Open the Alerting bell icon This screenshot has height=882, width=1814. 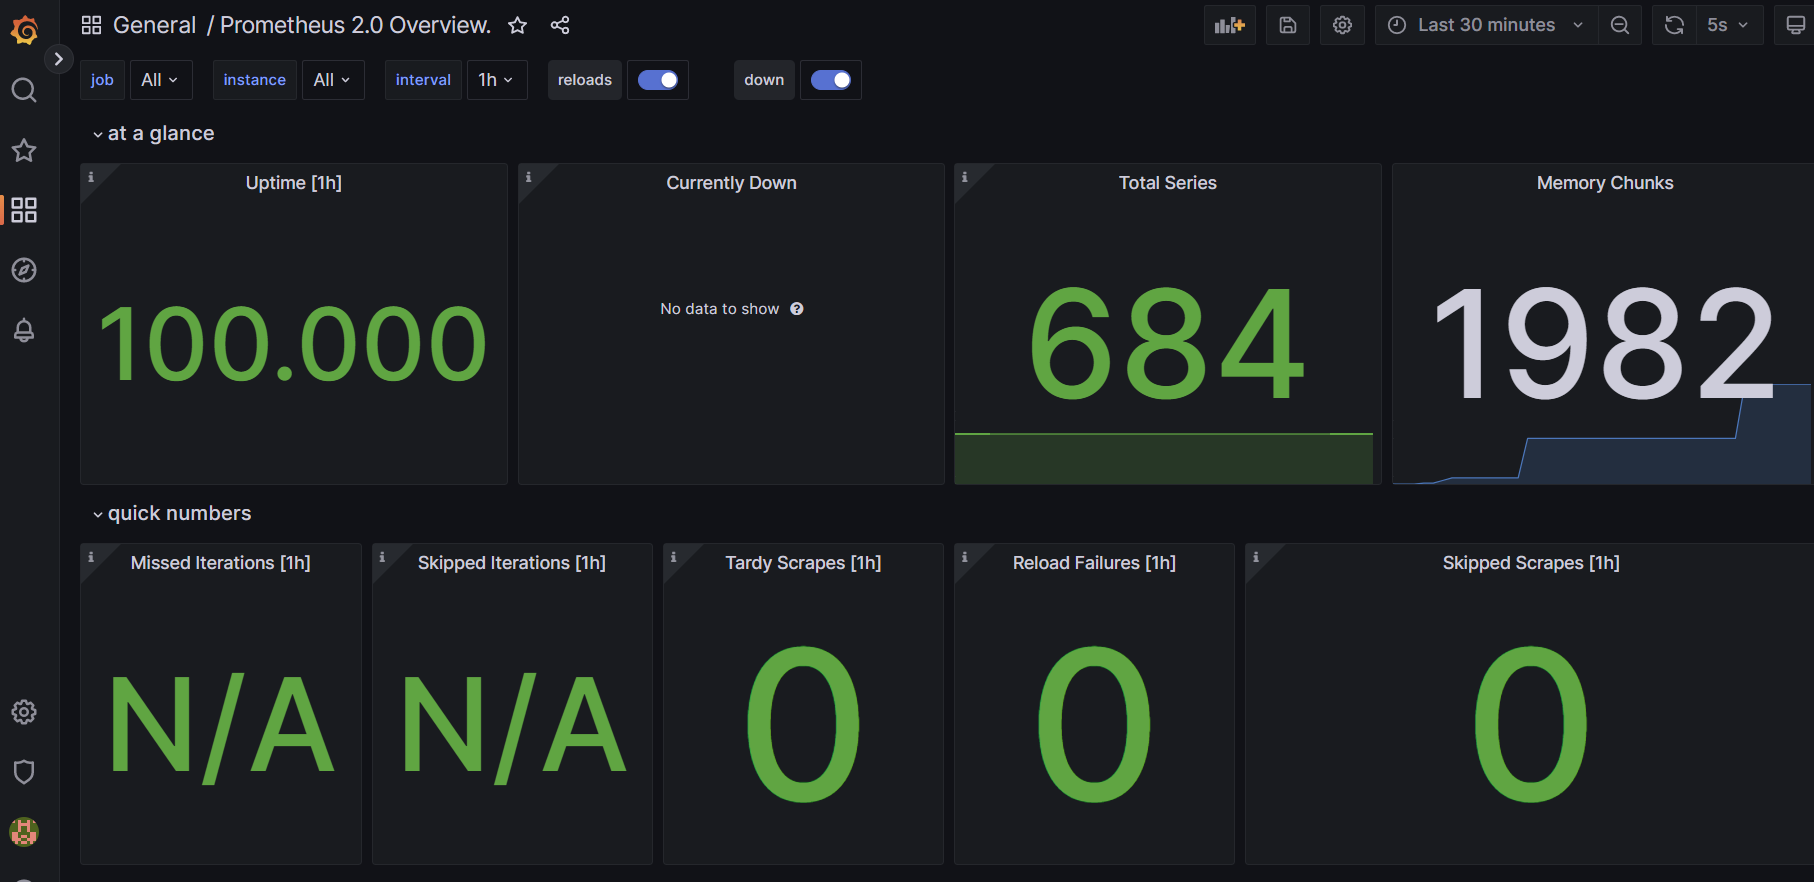coord(24,330)
